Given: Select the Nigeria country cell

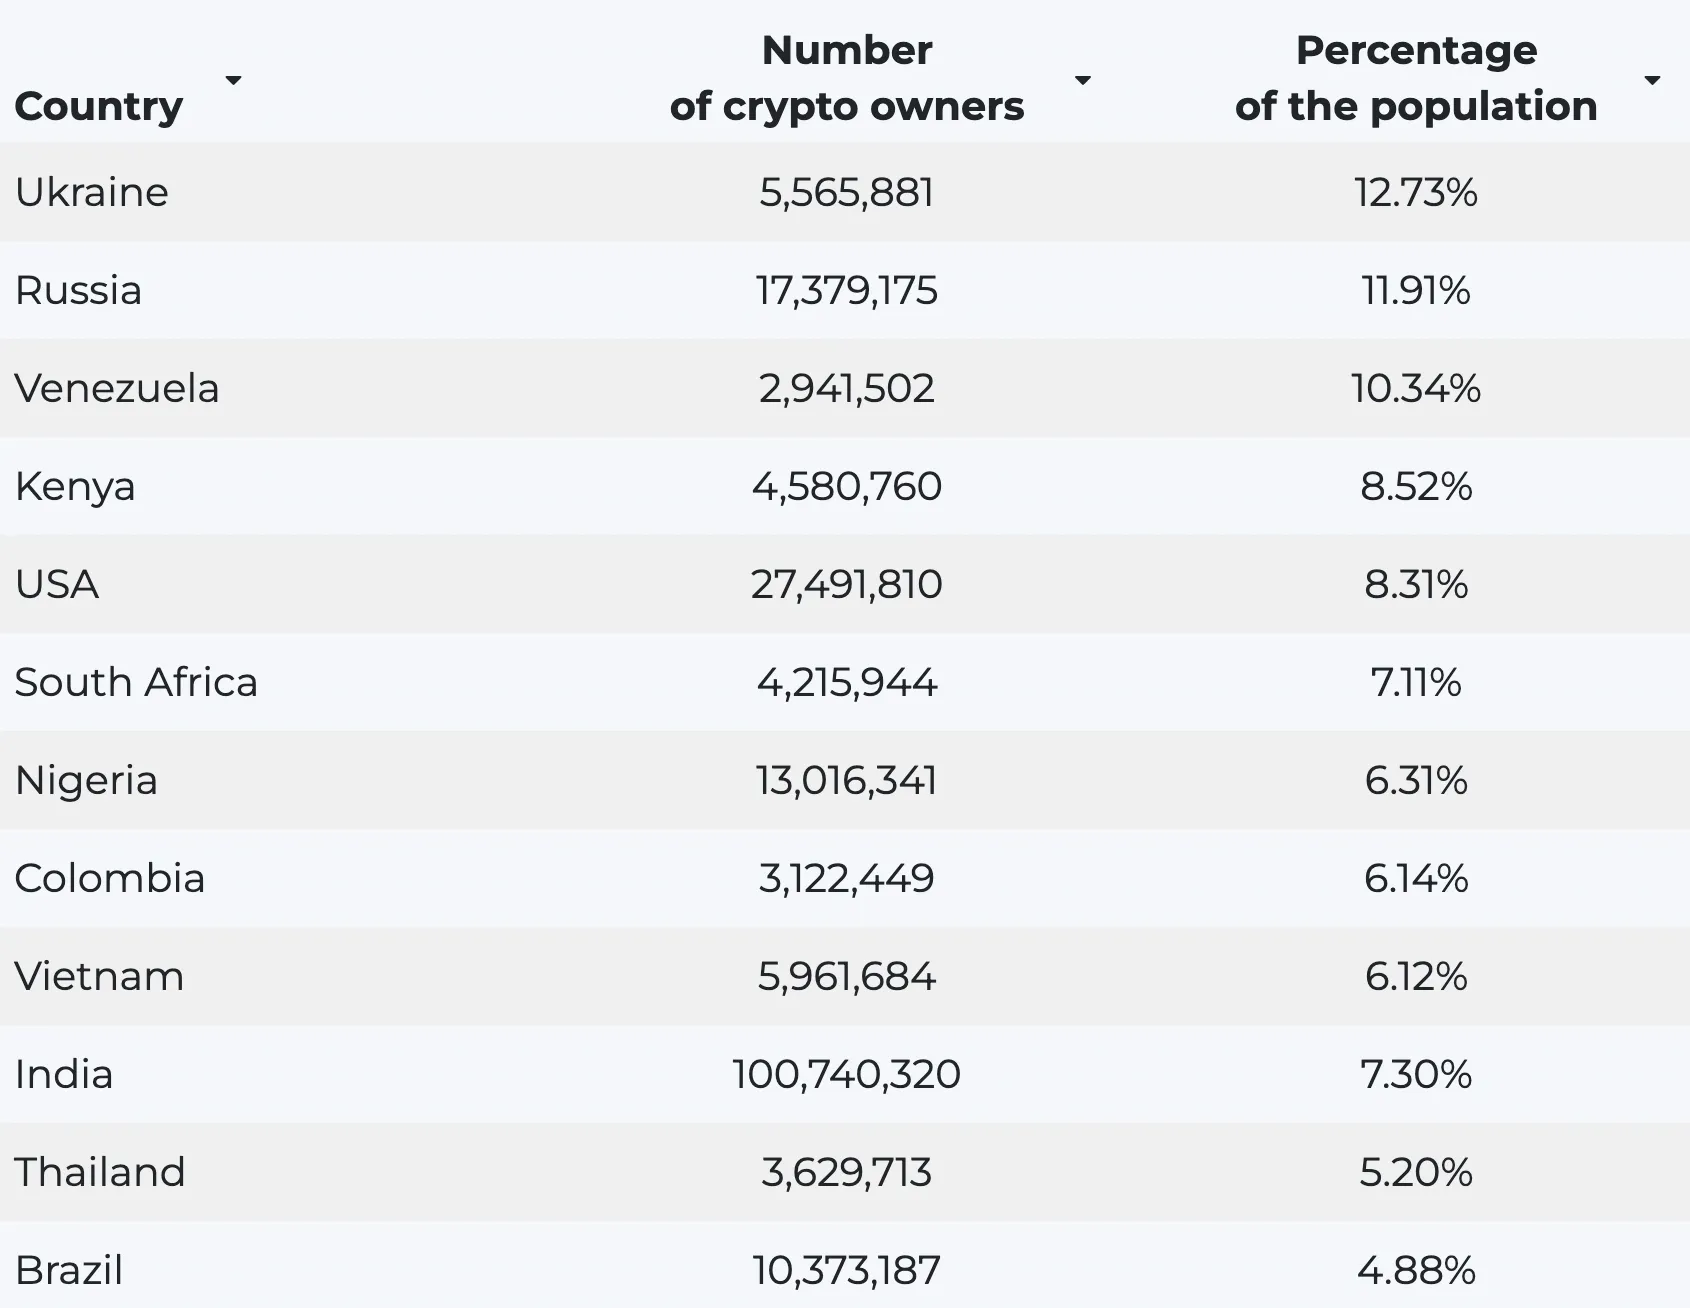Looking at the screenshot, I should pos(86,780).
